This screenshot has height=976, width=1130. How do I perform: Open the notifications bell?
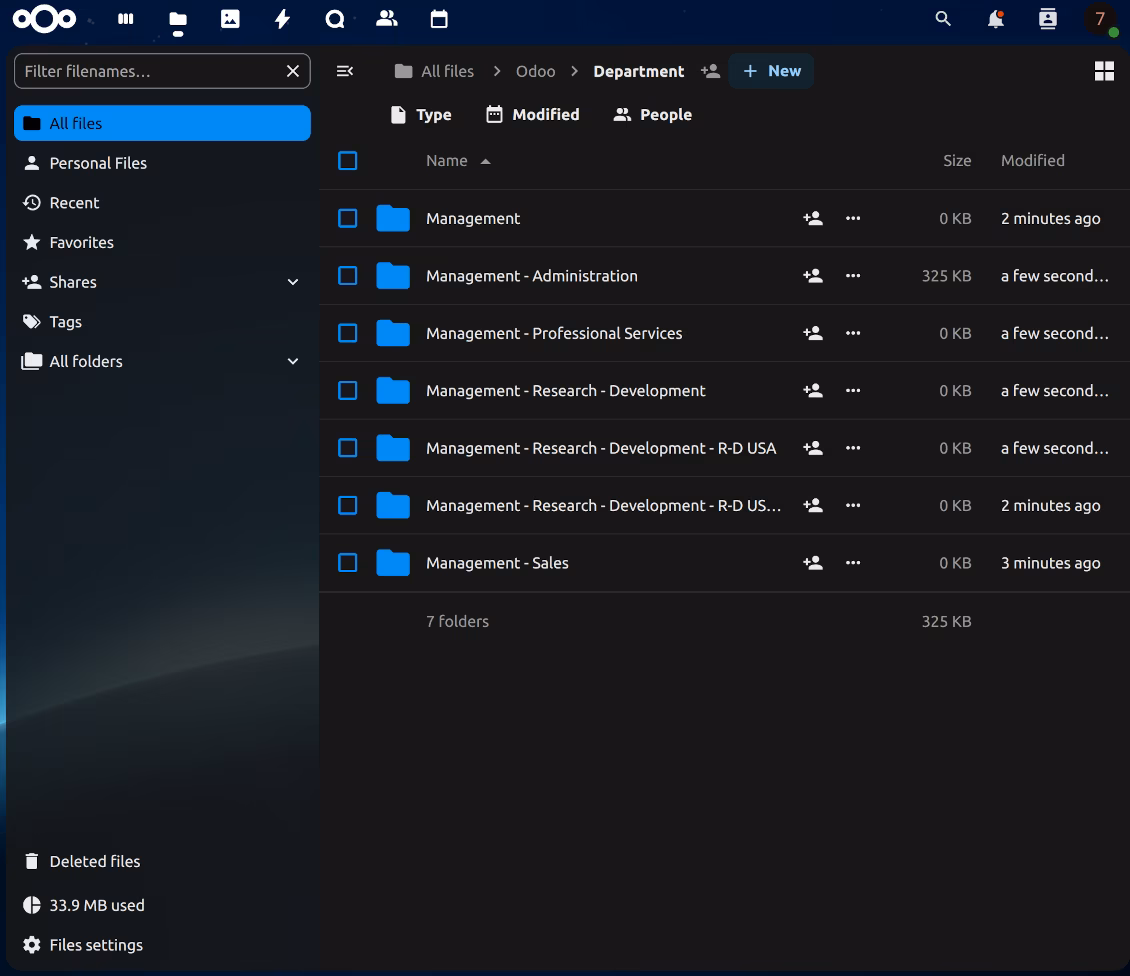pyautogui.click(x=995, y=19)
